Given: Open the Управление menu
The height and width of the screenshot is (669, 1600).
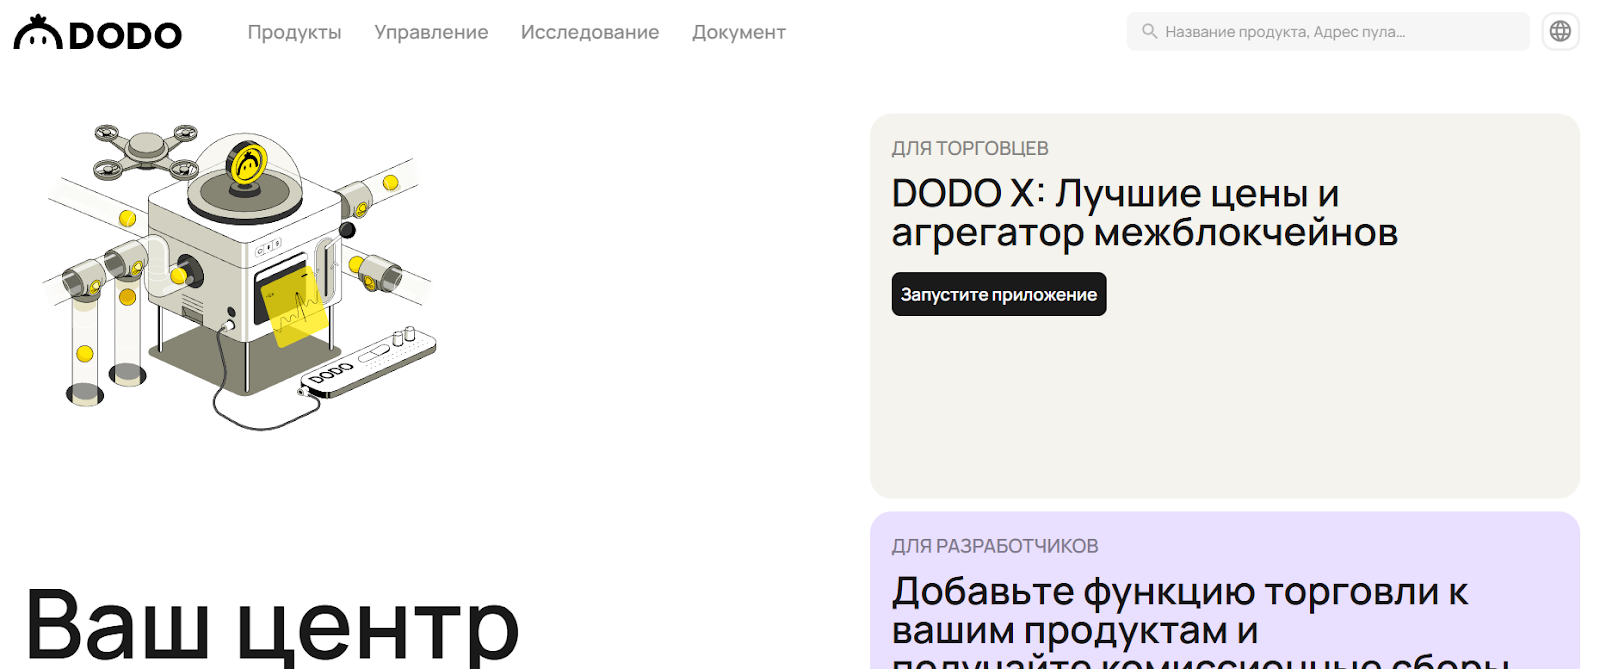Looking at the screenshot, I should pos(431,32).
